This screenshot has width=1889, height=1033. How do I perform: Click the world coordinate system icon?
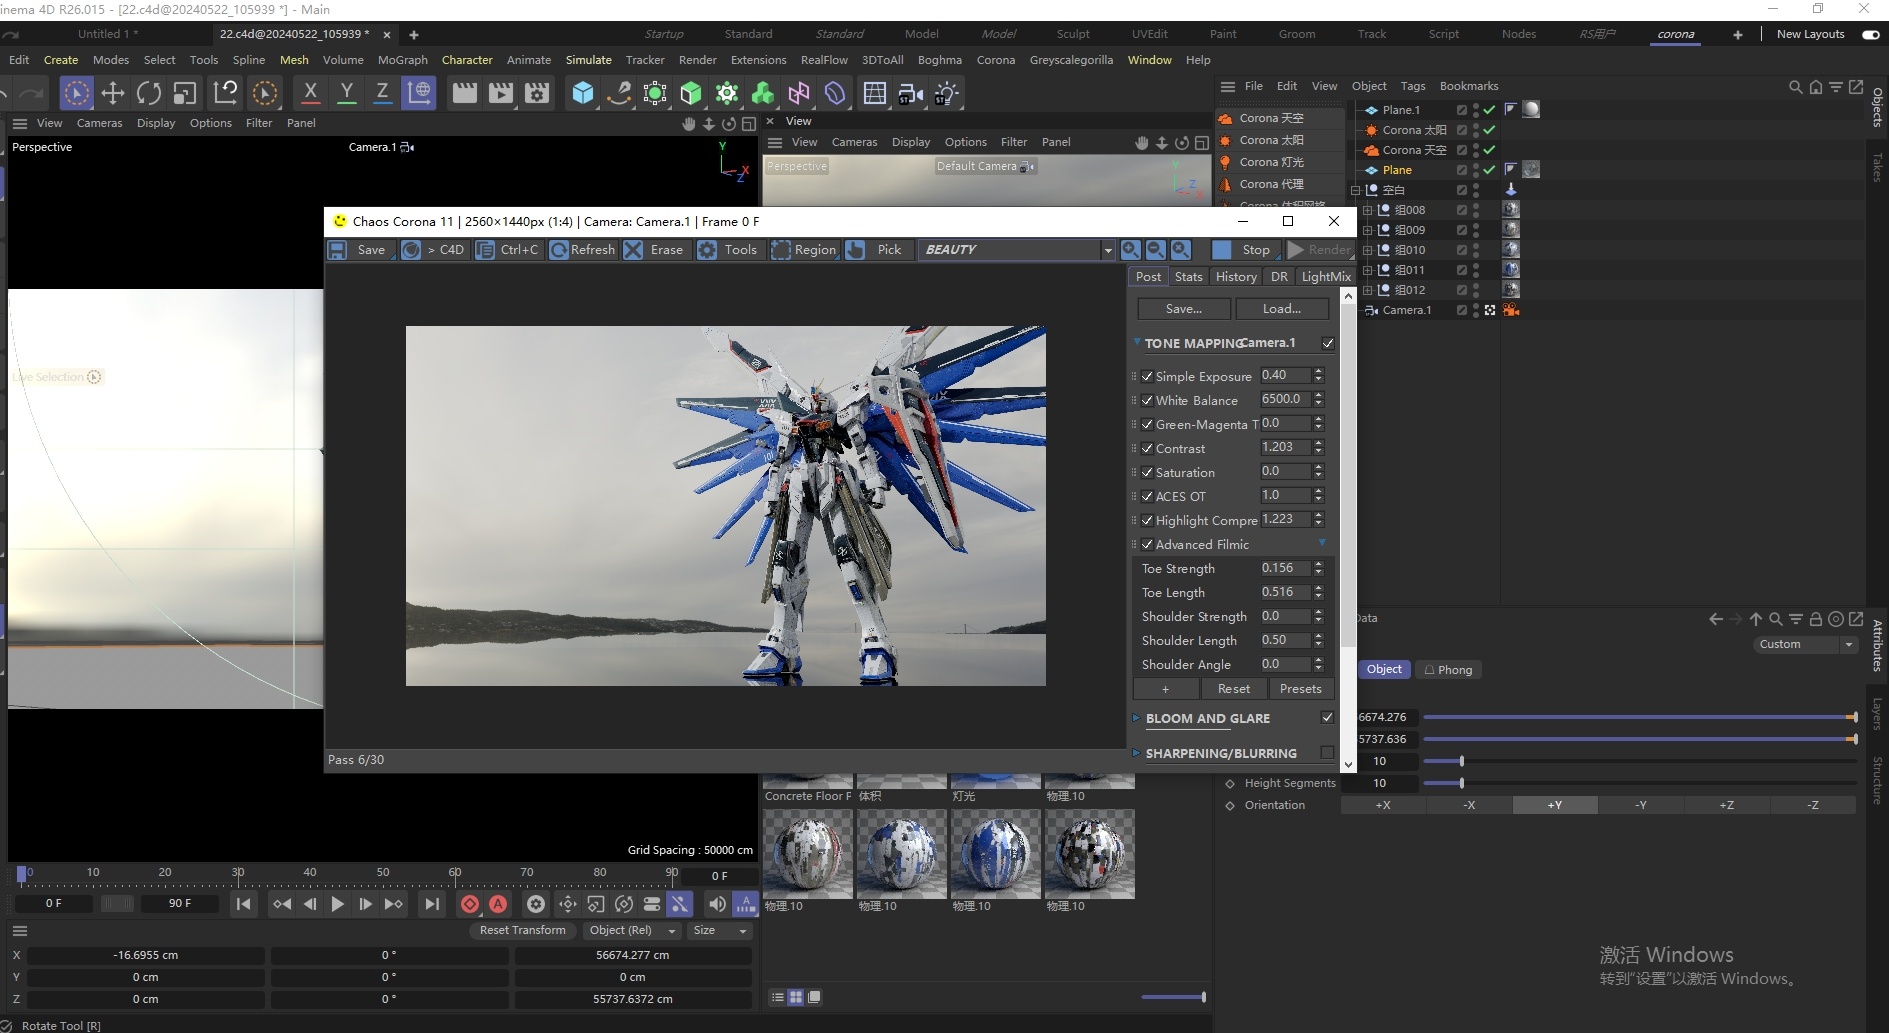(x=419, y=93)
